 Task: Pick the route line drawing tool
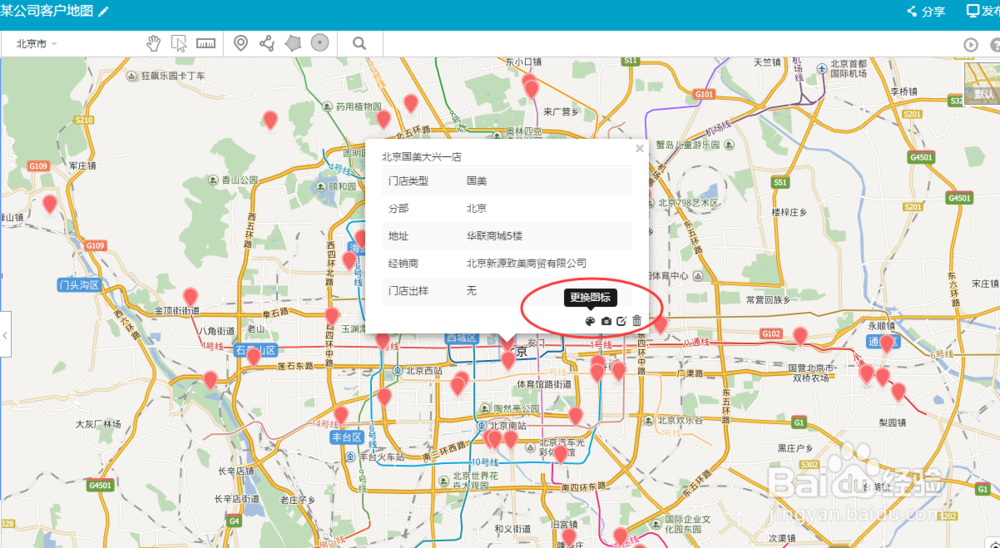coord(267,43)
